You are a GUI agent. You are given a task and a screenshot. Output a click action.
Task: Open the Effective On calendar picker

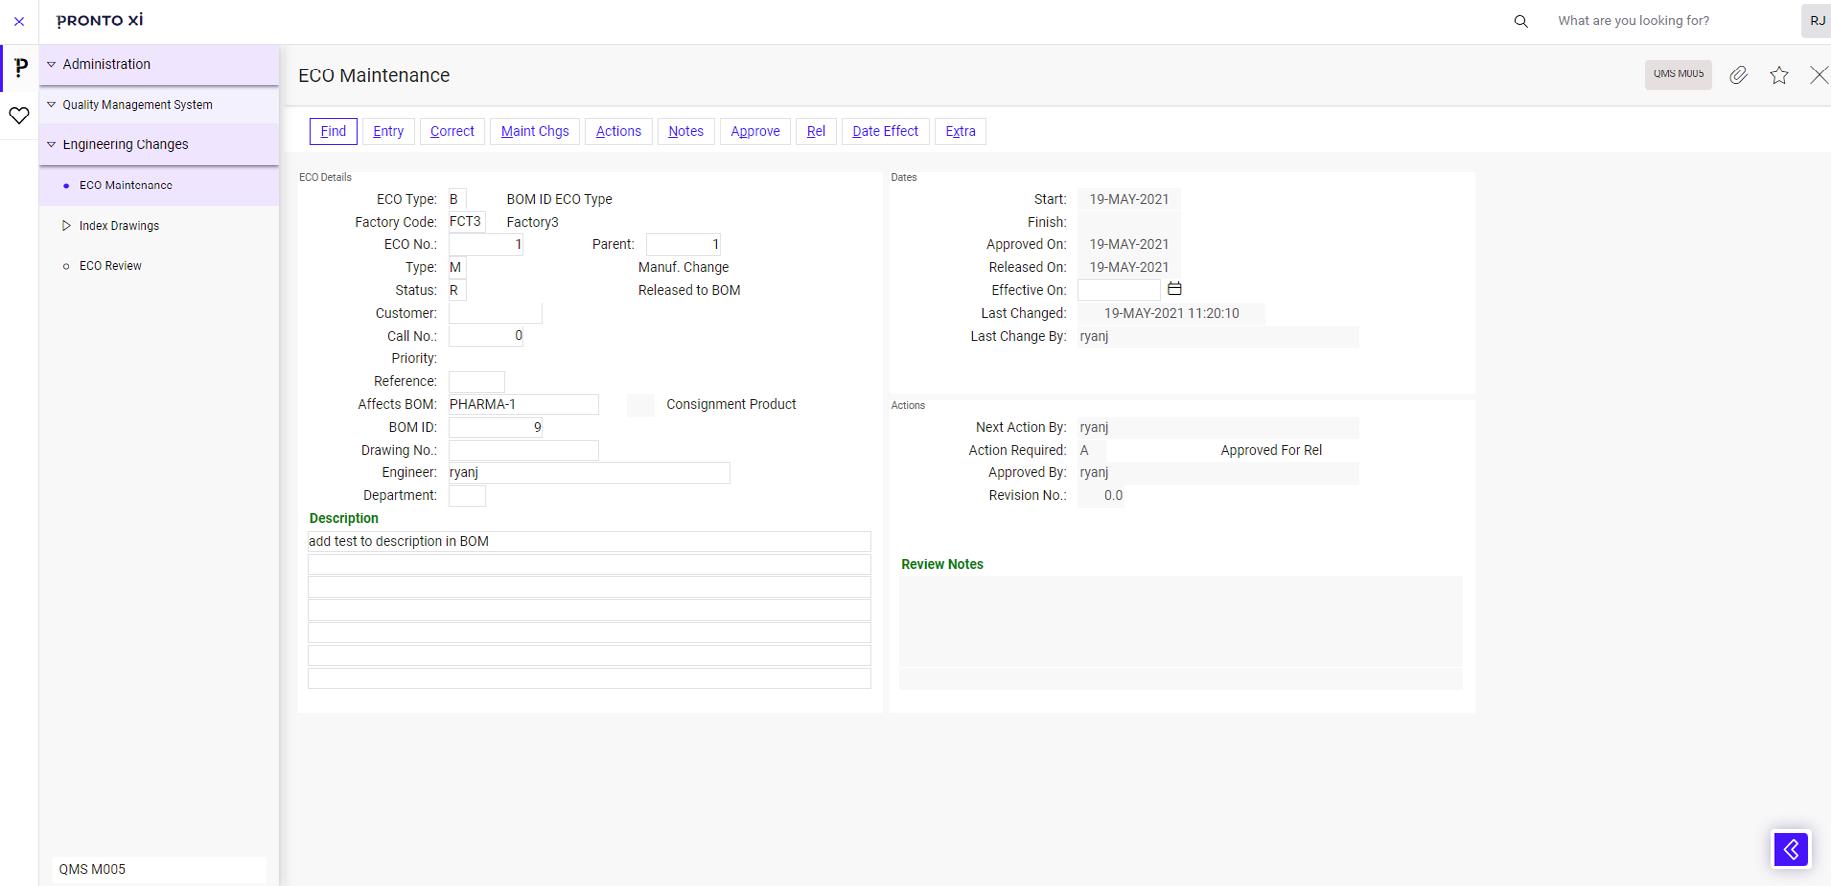tap(1175, 289)
